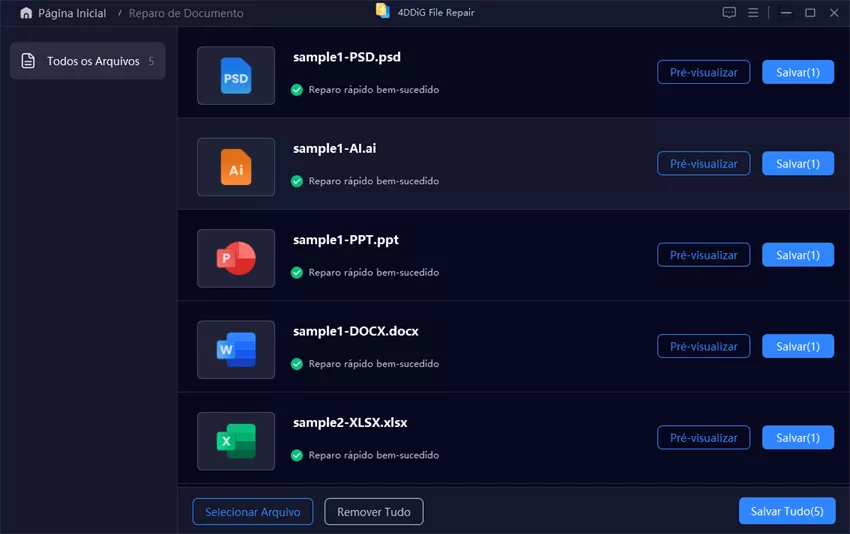Open the hamburger menu in title bar
This screenshot has width=850, height=534.
pyautogui.click(x=753, y=13)
